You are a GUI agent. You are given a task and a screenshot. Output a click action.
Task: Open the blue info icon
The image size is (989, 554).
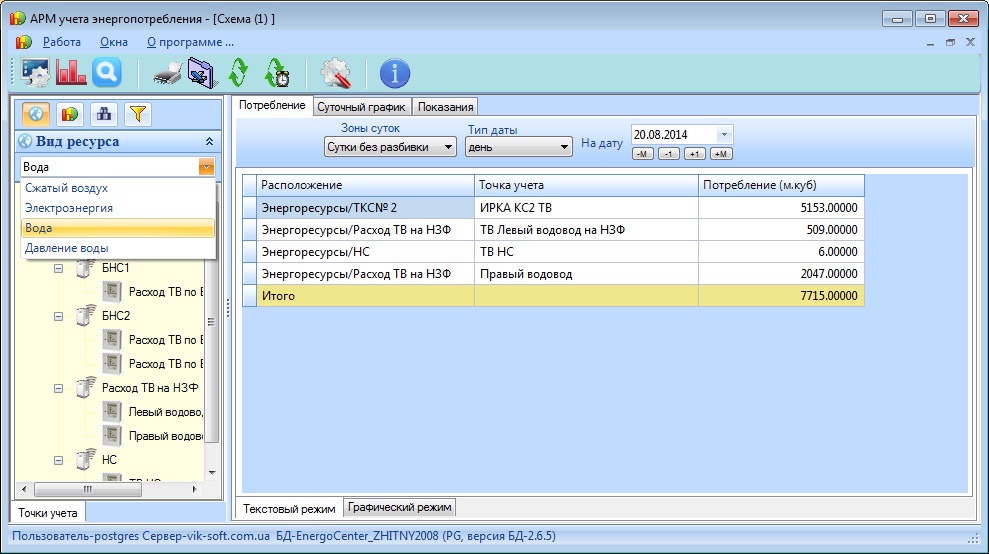394,72
